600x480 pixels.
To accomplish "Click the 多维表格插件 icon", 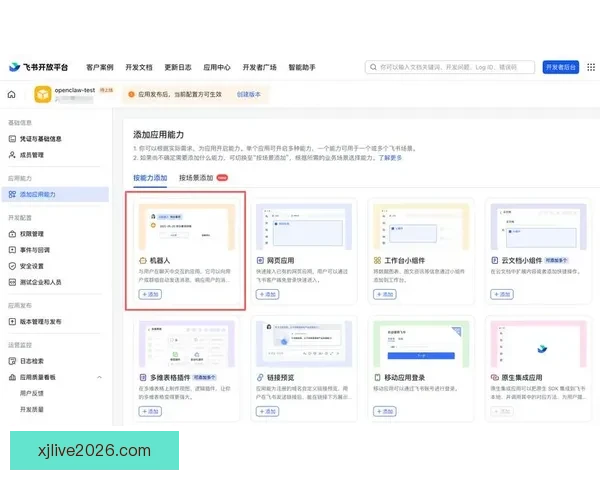I will 143,378.
